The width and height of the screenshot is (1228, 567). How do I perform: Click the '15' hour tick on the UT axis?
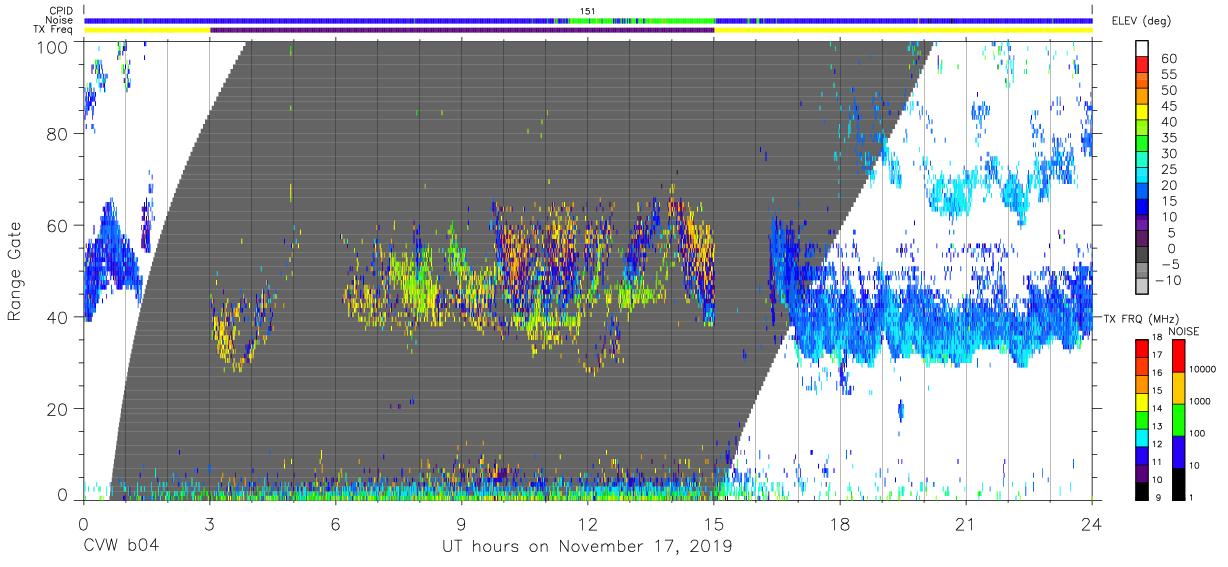(x=714, y=522)
